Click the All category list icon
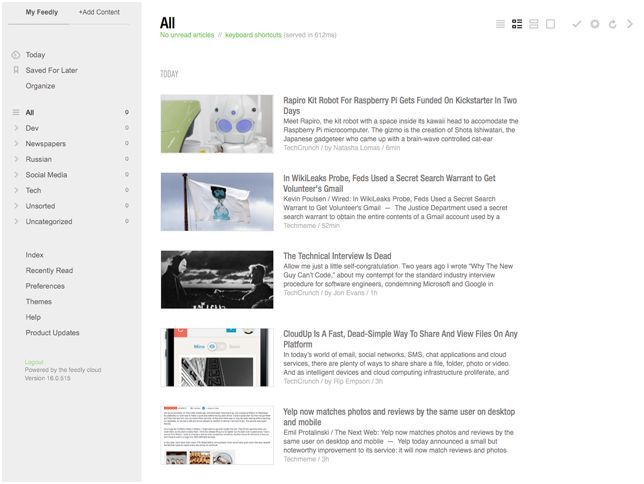This screenshot has height=484, width=644. [16, 113]
